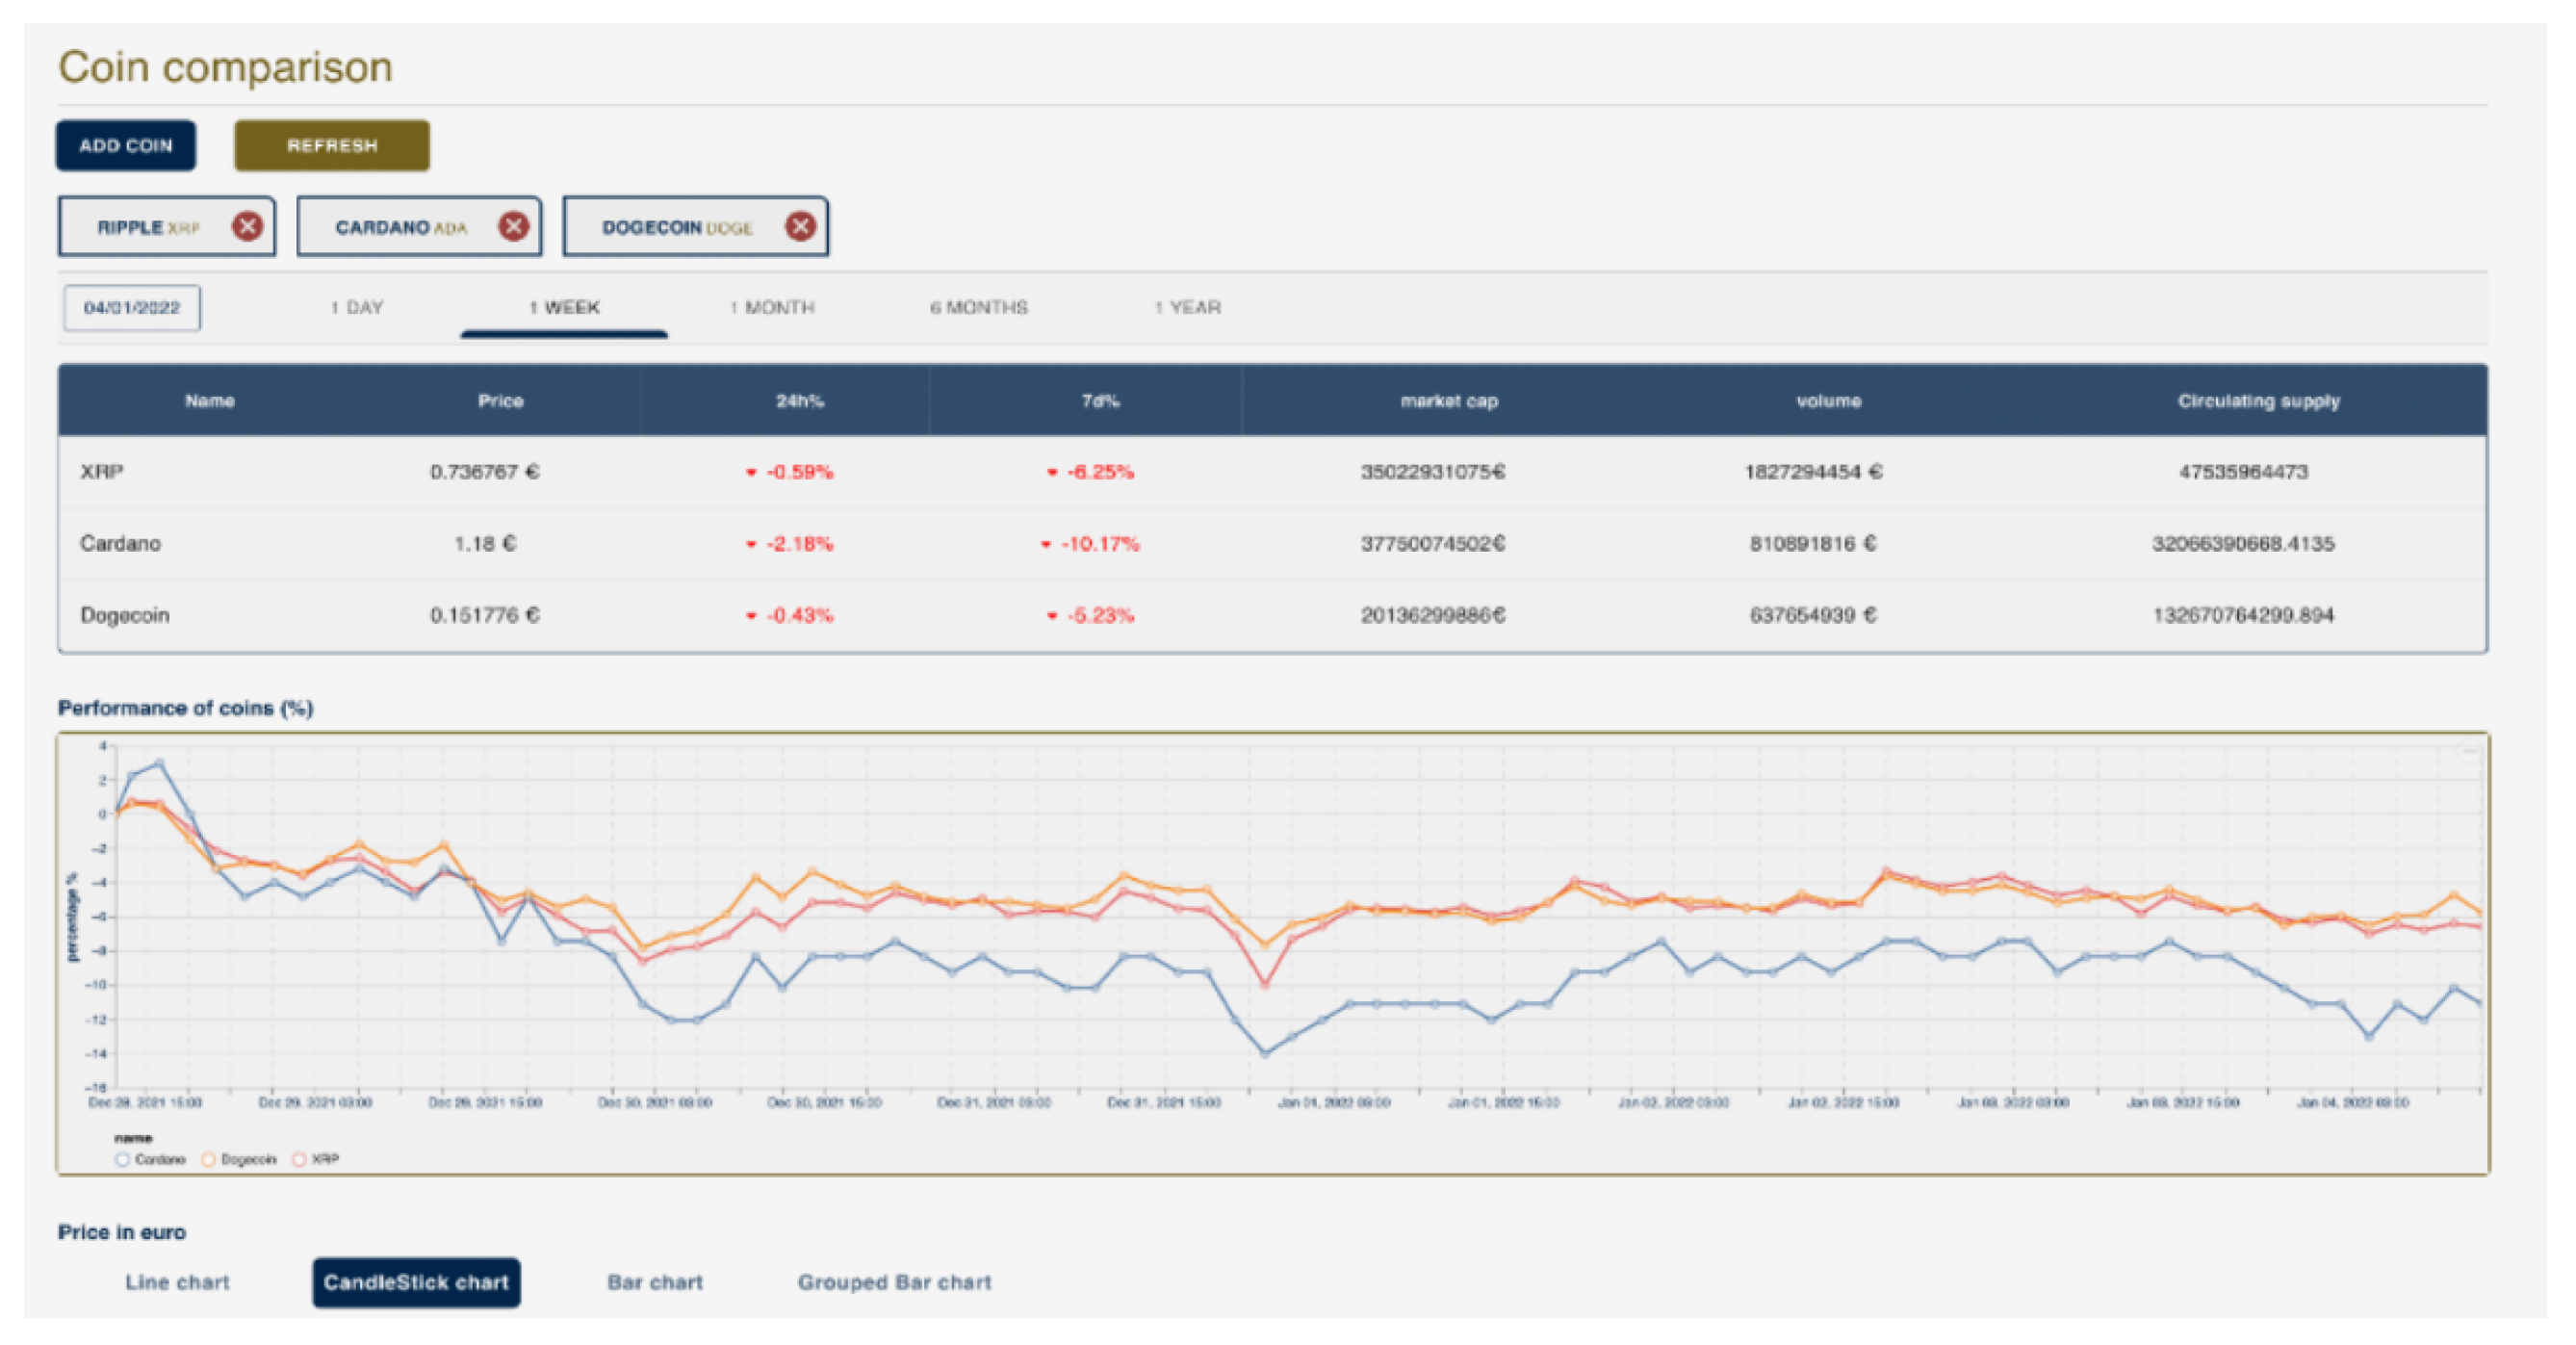This screenshot has height=1345, width=2576.
Task: Switch to the 6 MONTHS tab
Action: pos(978,308)
